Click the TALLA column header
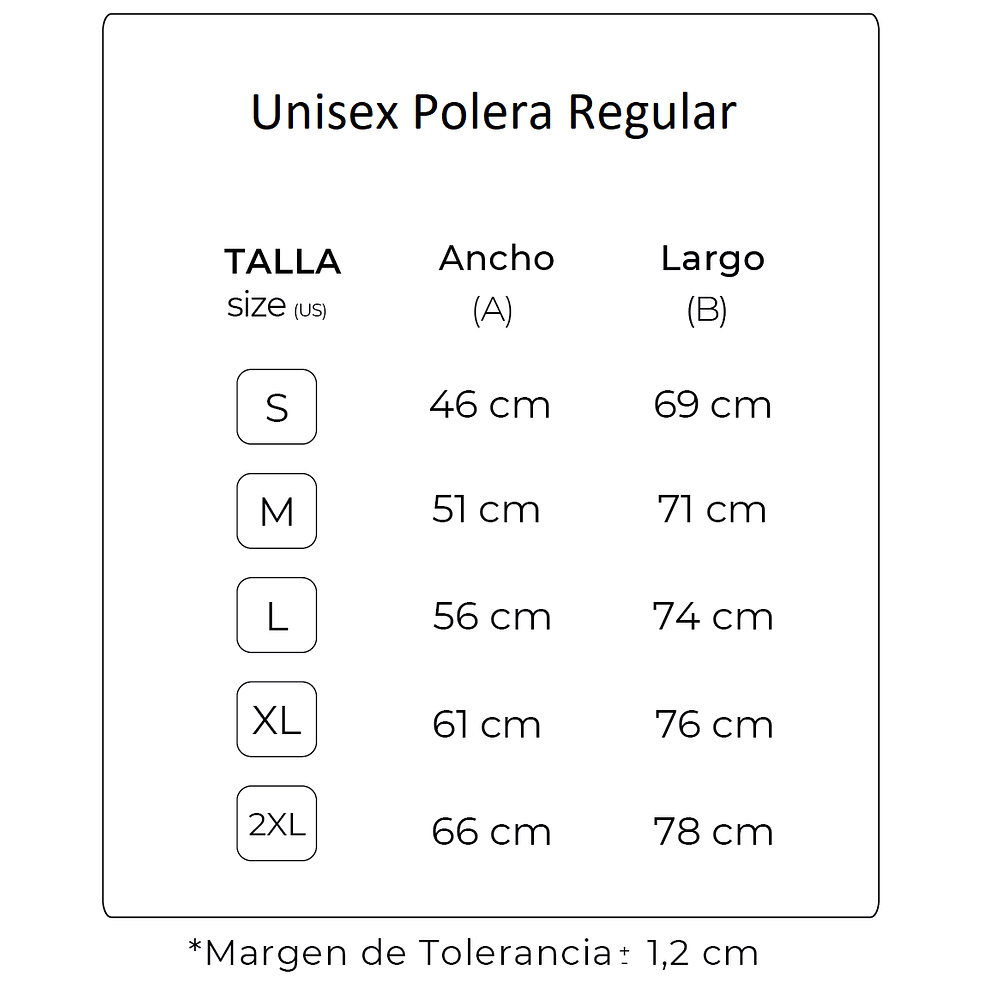This screenshot has height=1000, width=1000. point(282,262)
